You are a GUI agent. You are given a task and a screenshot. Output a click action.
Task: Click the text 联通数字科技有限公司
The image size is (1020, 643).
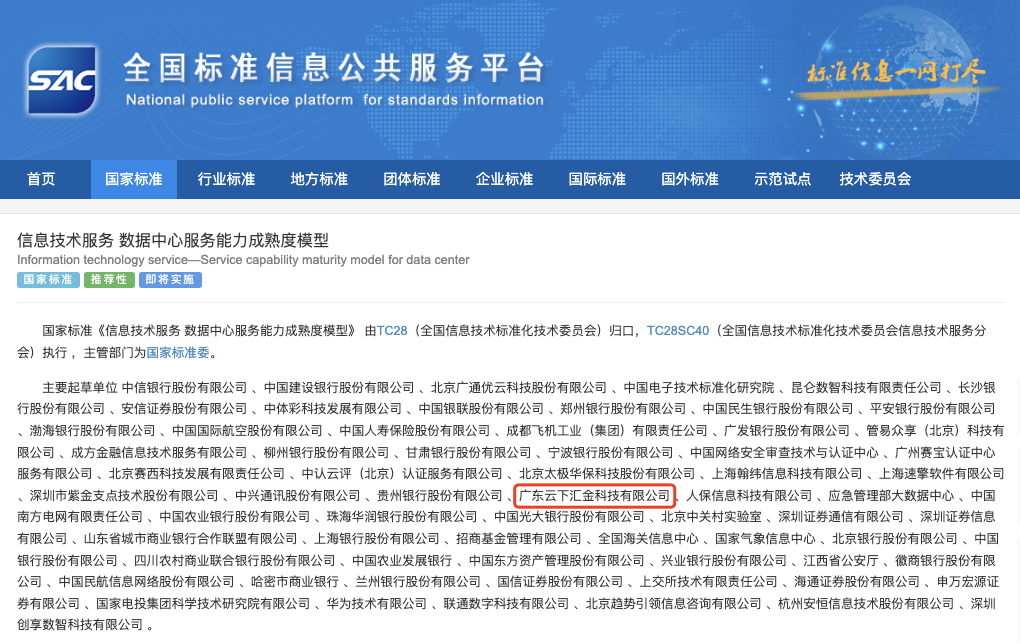coord(506,604)
